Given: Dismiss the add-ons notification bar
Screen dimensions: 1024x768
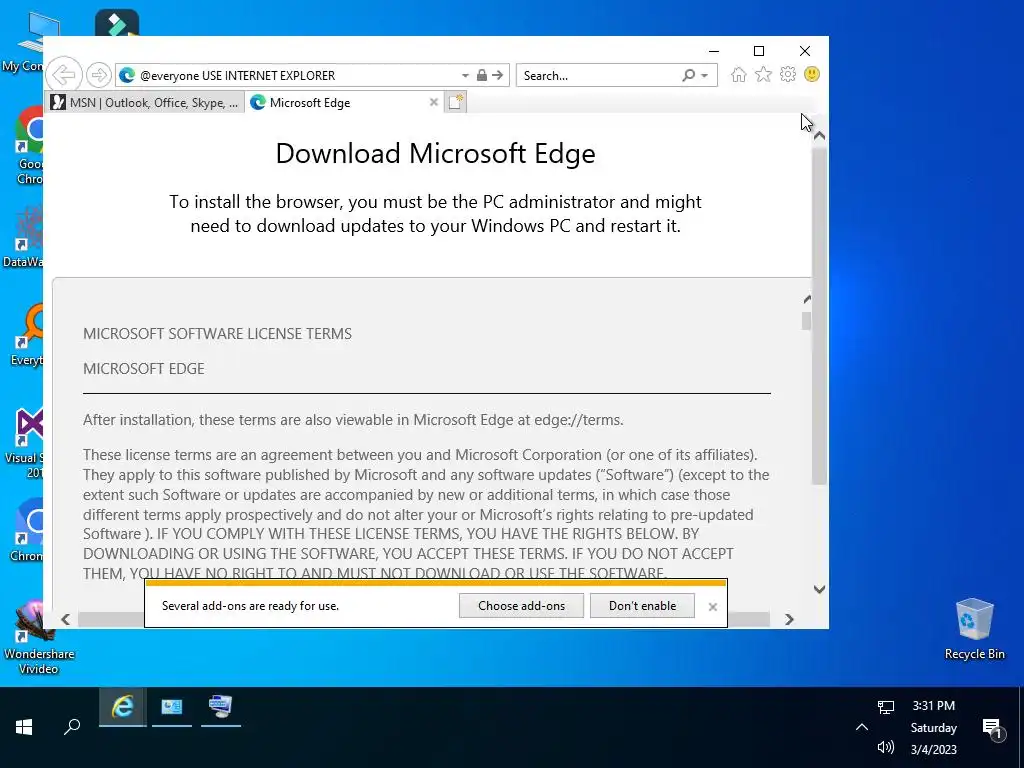Looking at the screenshot, I should 712,607.
